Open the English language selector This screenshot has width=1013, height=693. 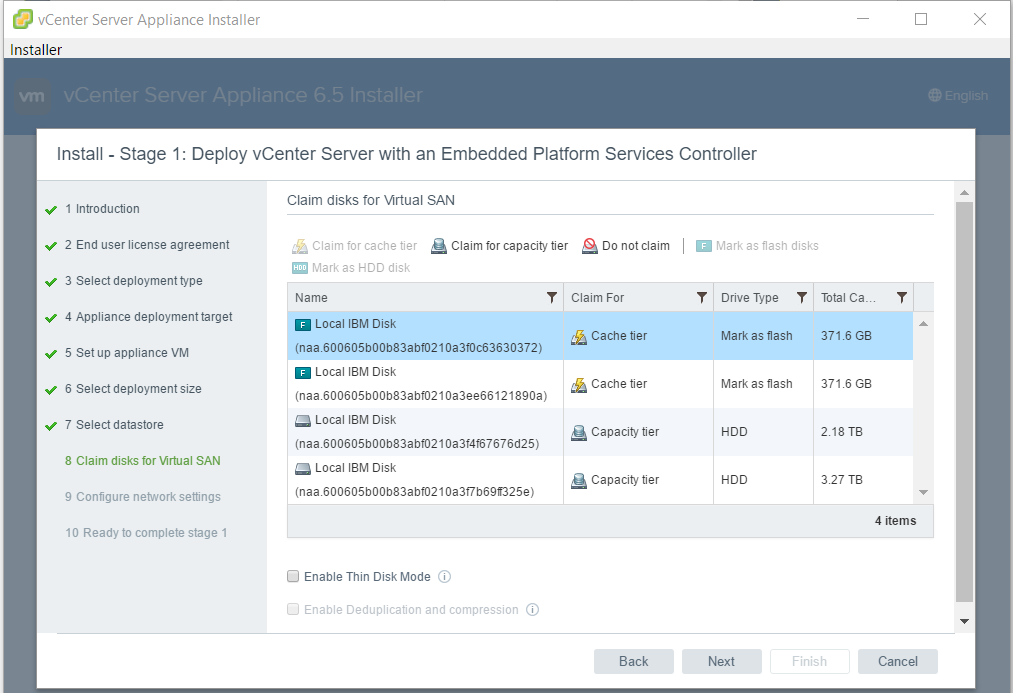(958, 96)
